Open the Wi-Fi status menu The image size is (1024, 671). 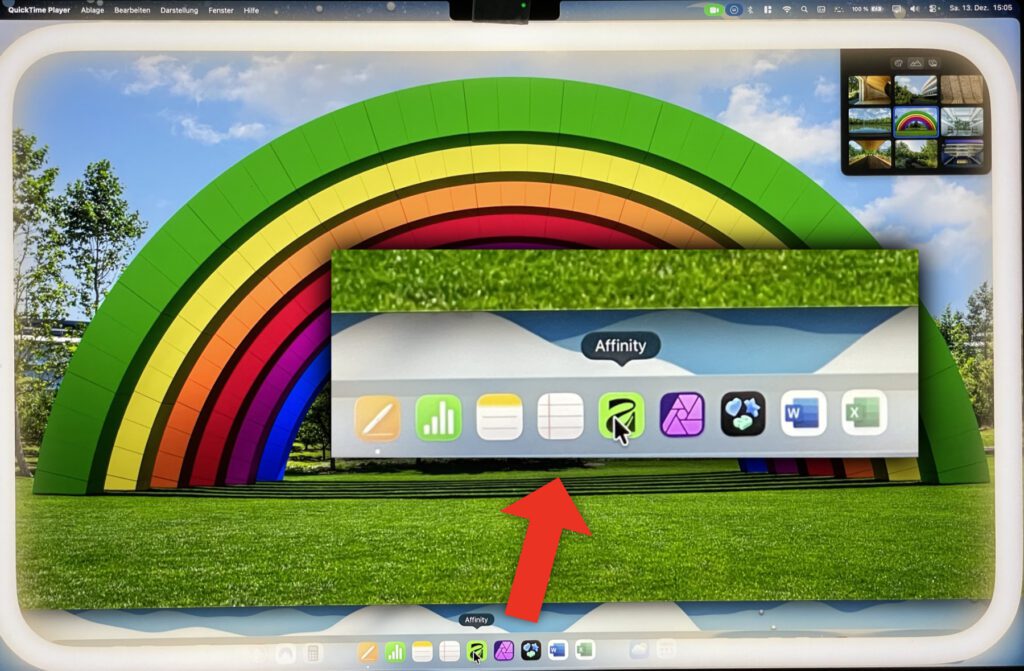click(x=786, y=11)
